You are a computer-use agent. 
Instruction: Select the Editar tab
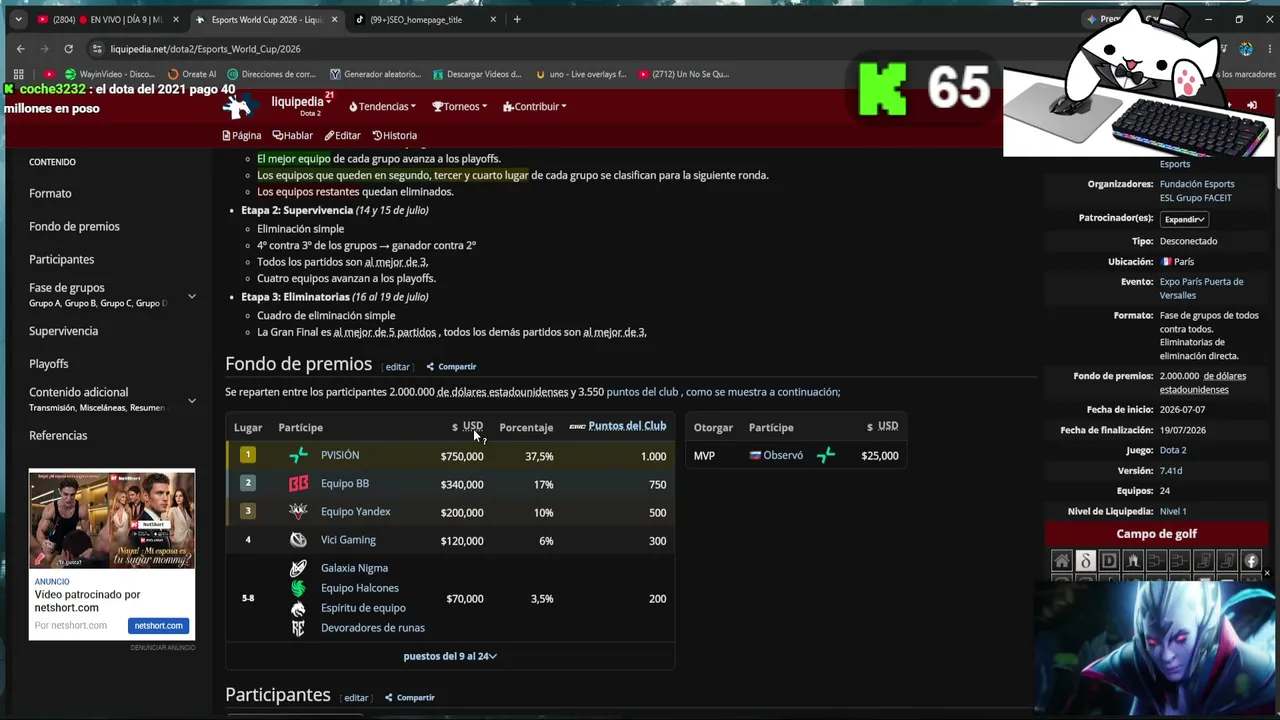coord(343,135)
